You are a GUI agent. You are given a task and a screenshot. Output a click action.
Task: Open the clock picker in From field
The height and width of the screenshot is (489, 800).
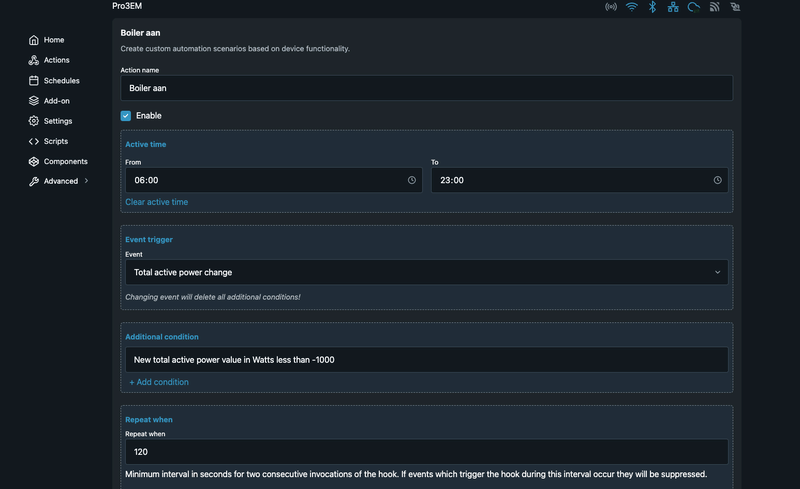click(x=412, y=180)
